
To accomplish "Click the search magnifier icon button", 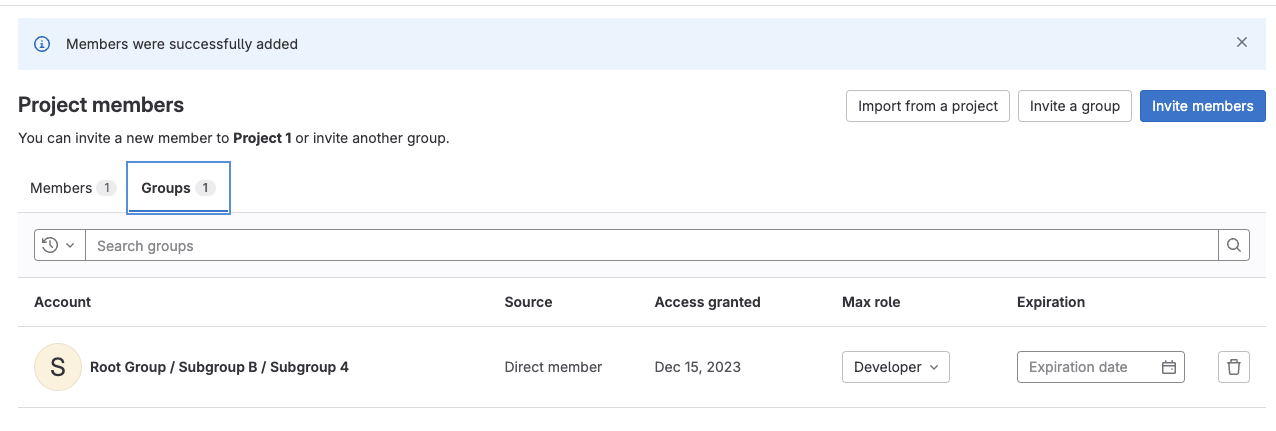I will [x=1234, y=245].
